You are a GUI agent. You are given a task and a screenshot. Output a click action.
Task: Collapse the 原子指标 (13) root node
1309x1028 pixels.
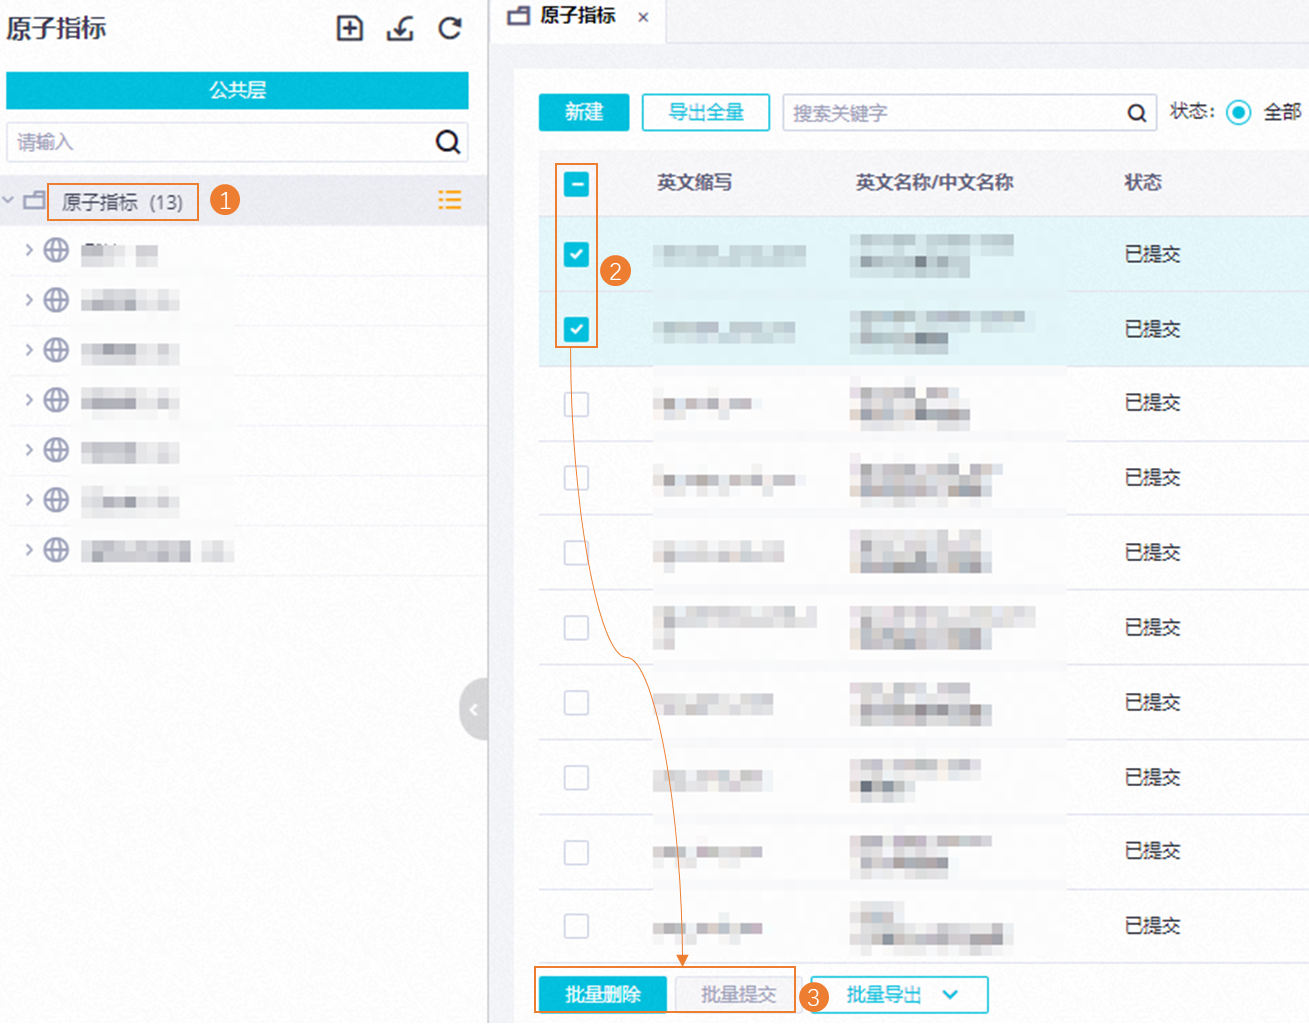point(9,201)
